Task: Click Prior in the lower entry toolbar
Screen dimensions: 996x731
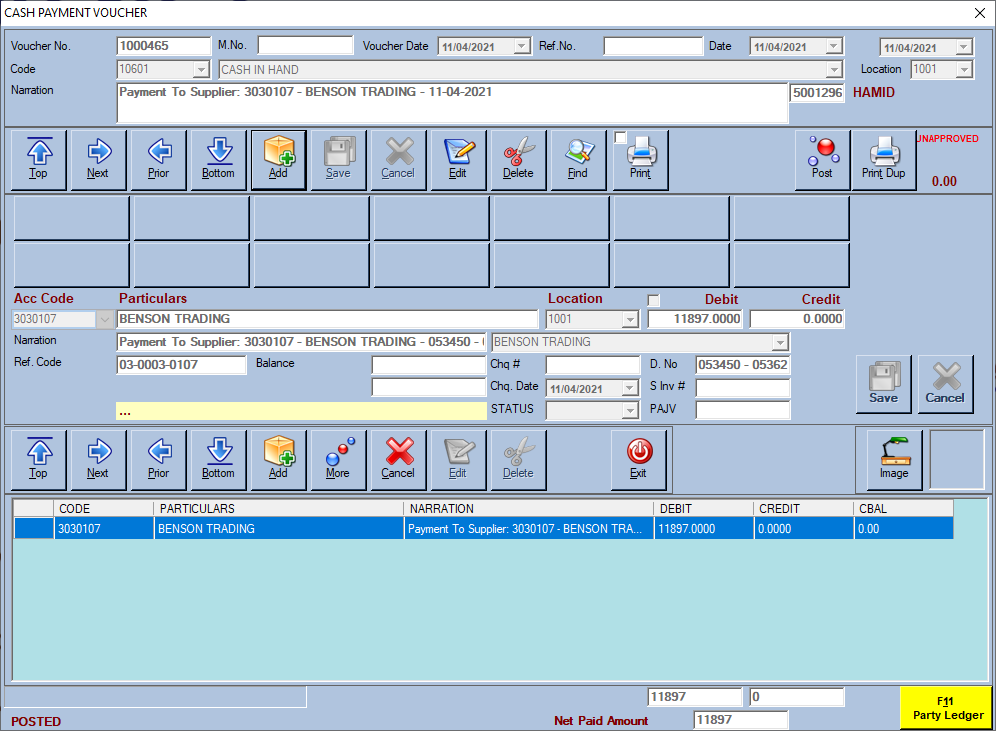Action: tap(158, 460)
